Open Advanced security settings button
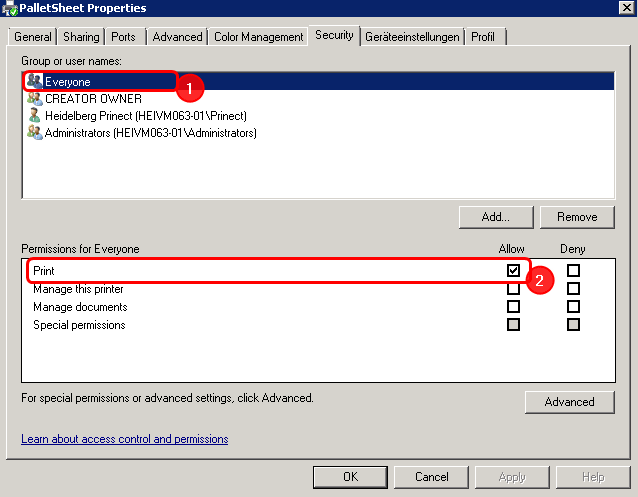638x497 pixels. 569,402
